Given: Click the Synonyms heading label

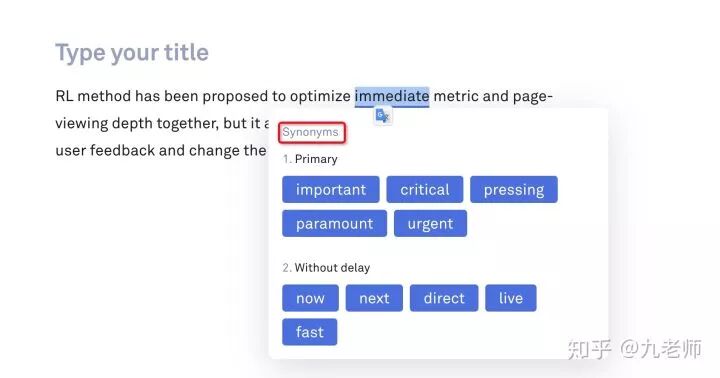Looking at the screenshot, I should pos(310,132).
